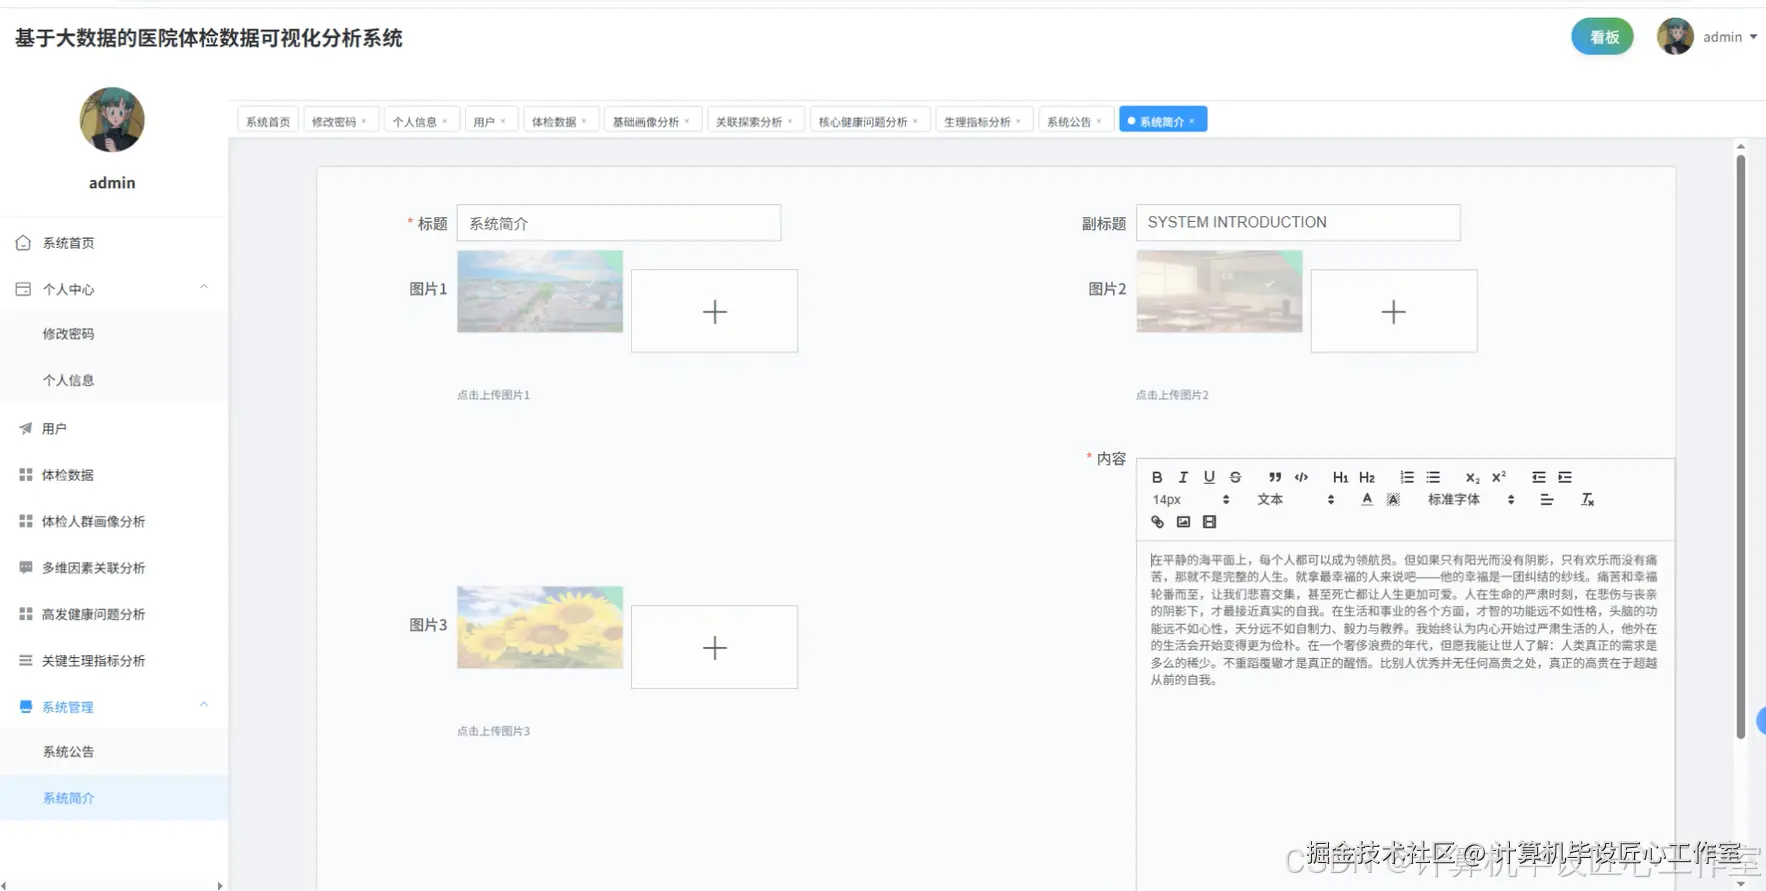Open the text alignment options
The width and height of the screenshot is (1766, 891).
click(x=1547, y=499)
